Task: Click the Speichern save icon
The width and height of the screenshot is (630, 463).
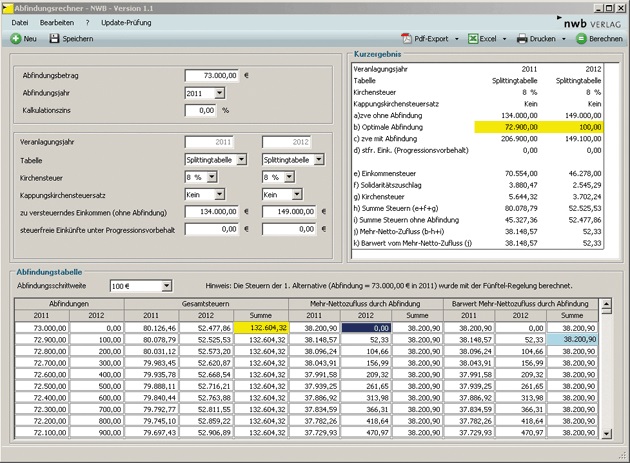Action: [53, 38]
